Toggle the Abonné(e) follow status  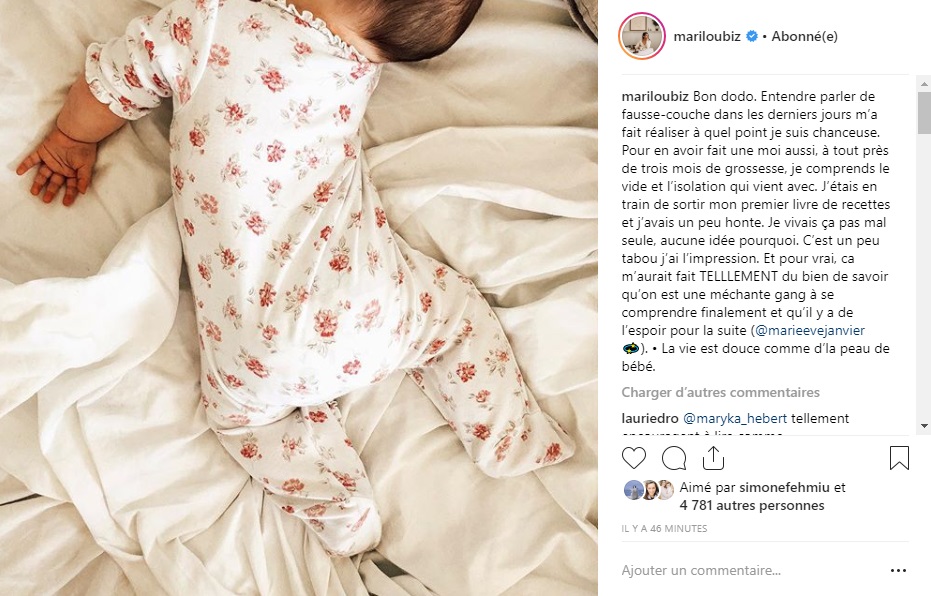[x=805, y=36]
